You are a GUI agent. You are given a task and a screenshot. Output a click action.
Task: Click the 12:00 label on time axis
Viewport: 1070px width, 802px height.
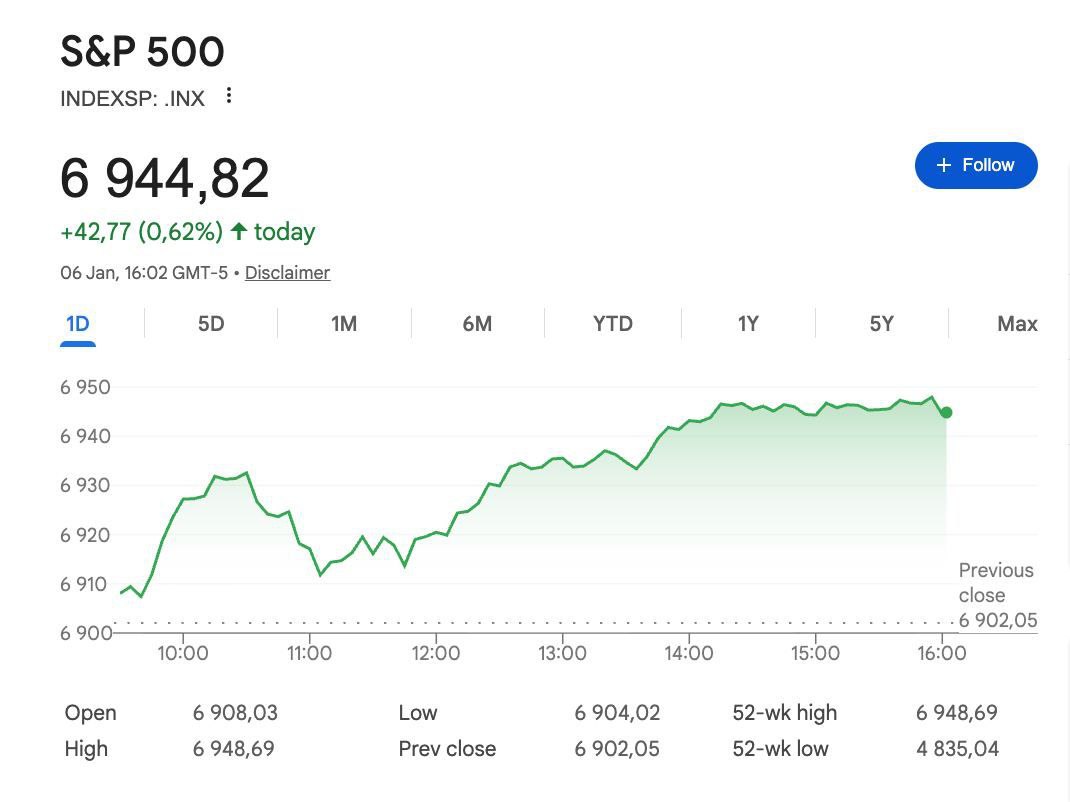coord(436,654)
